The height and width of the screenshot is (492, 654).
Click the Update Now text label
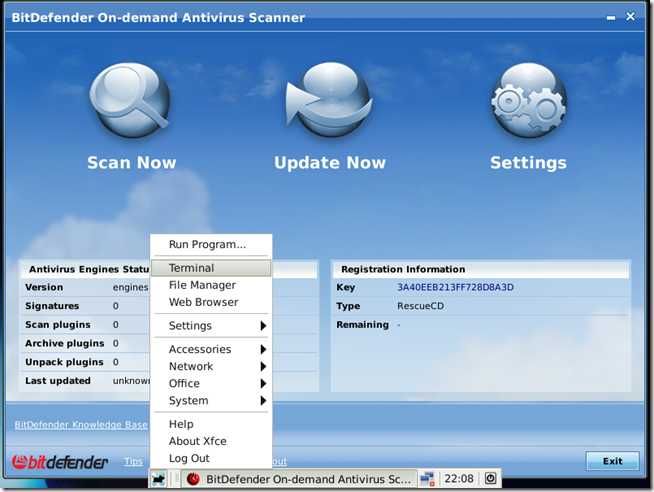tap(330, 163)
